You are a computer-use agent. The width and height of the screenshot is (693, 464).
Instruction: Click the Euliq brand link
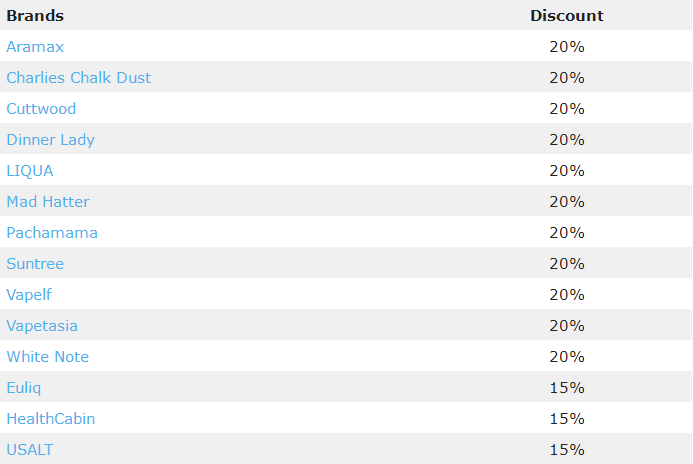[23, 388]
